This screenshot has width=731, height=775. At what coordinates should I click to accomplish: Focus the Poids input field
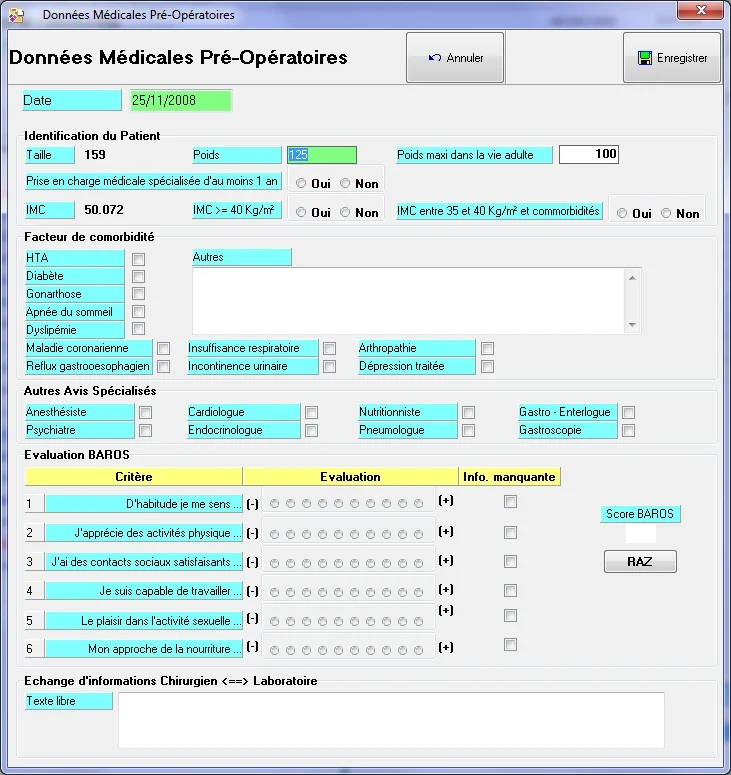click(x=322, y=155)
